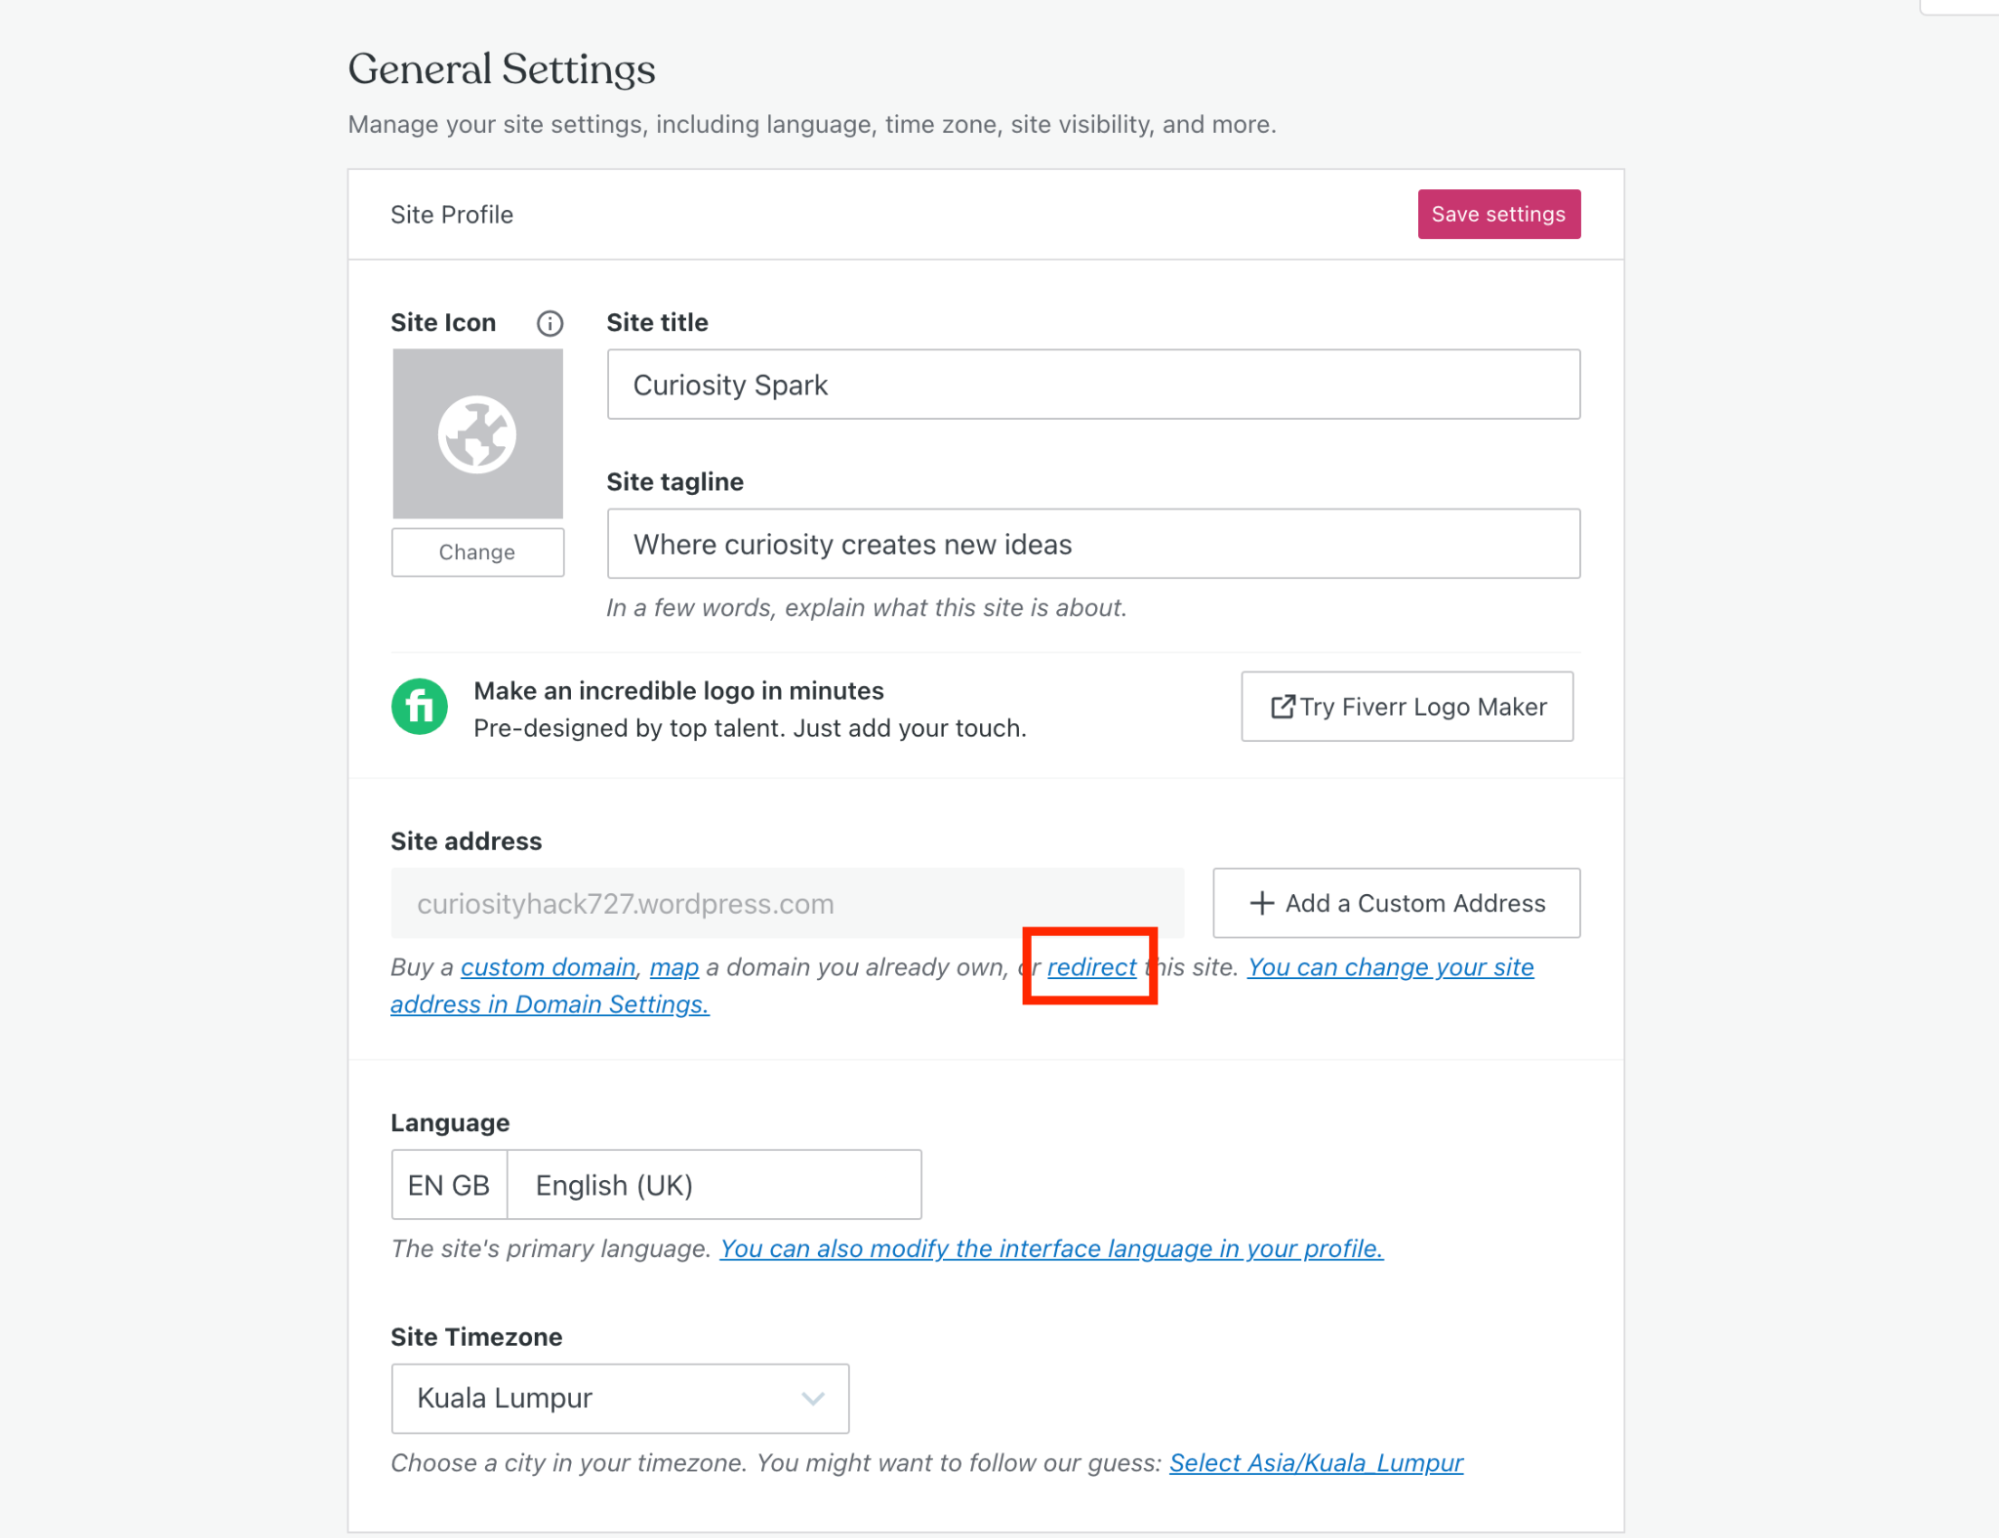The height and width of the screenshot is (1539, 1999).
Task: Focus the Site title input field
Action: 1093,385
